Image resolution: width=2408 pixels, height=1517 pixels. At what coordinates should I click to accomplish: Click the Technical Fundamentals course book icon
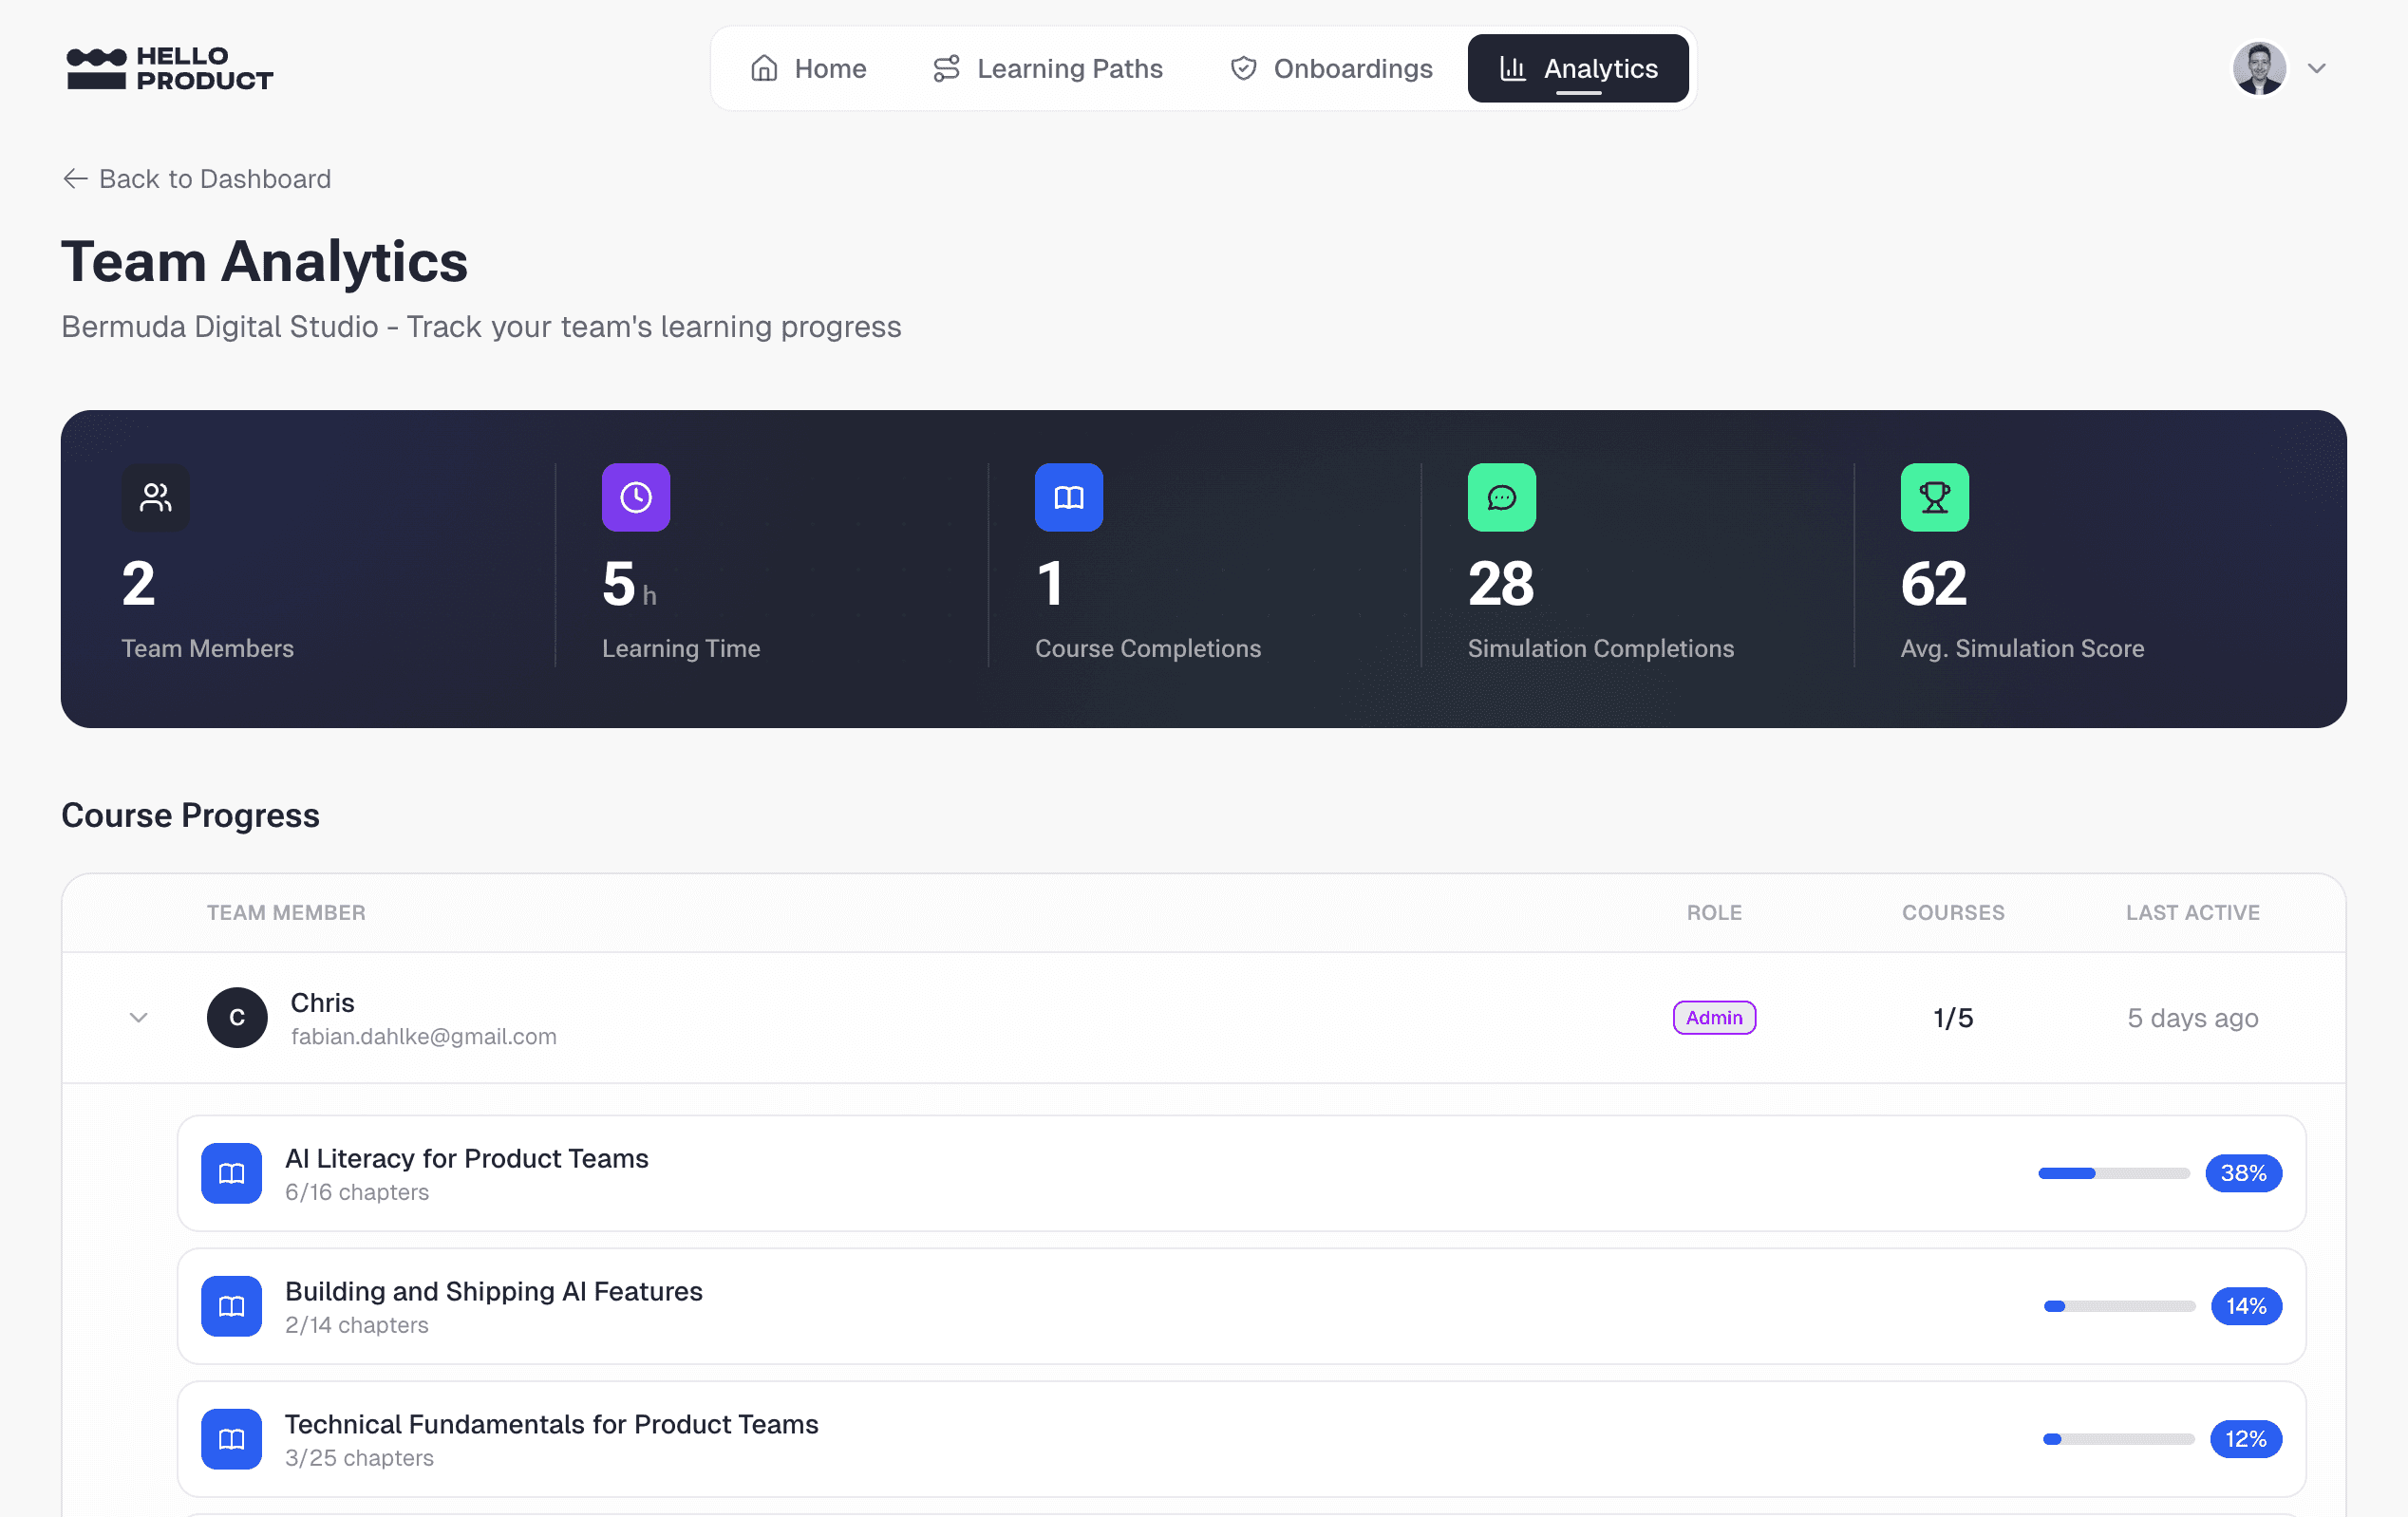tap(231, 1439)
